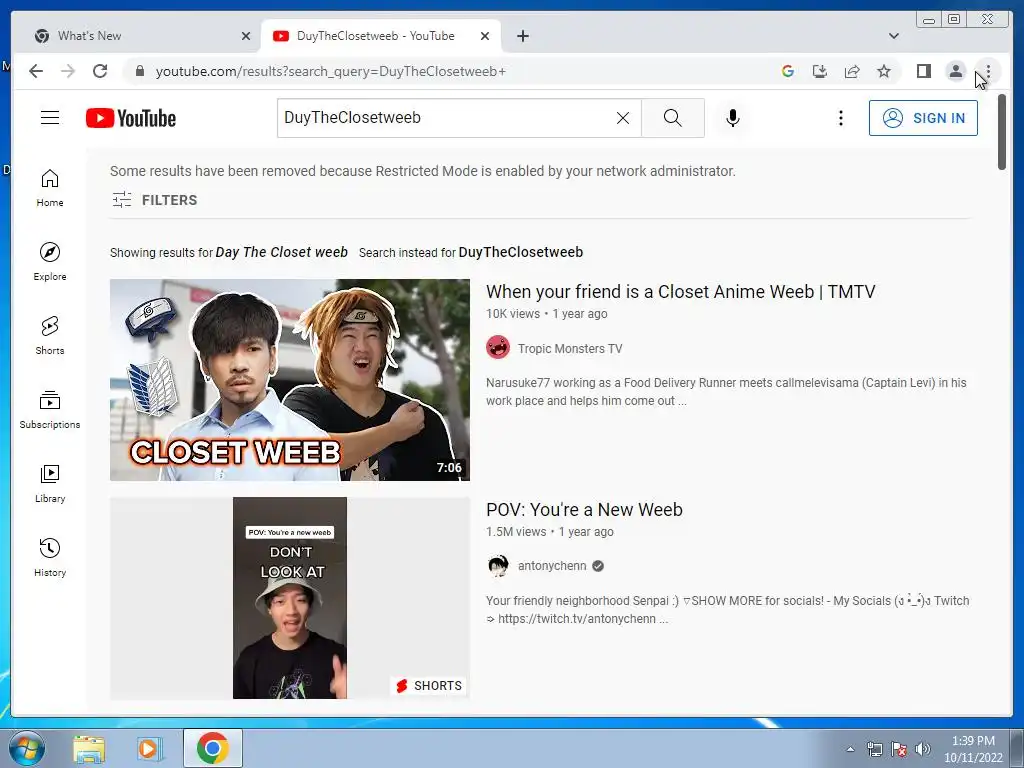The width and height of the screenshot is (1024, 768).
Task: Open POV: You're a New Weeb title
Action: (x=584, y=509)
